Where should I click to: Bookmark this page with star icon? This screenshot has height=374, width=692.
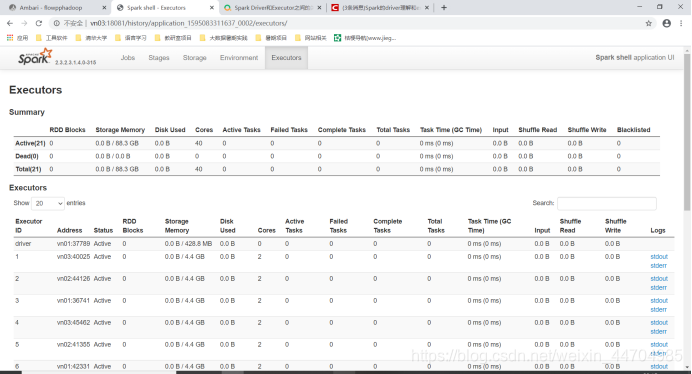[x=648, y=23]
